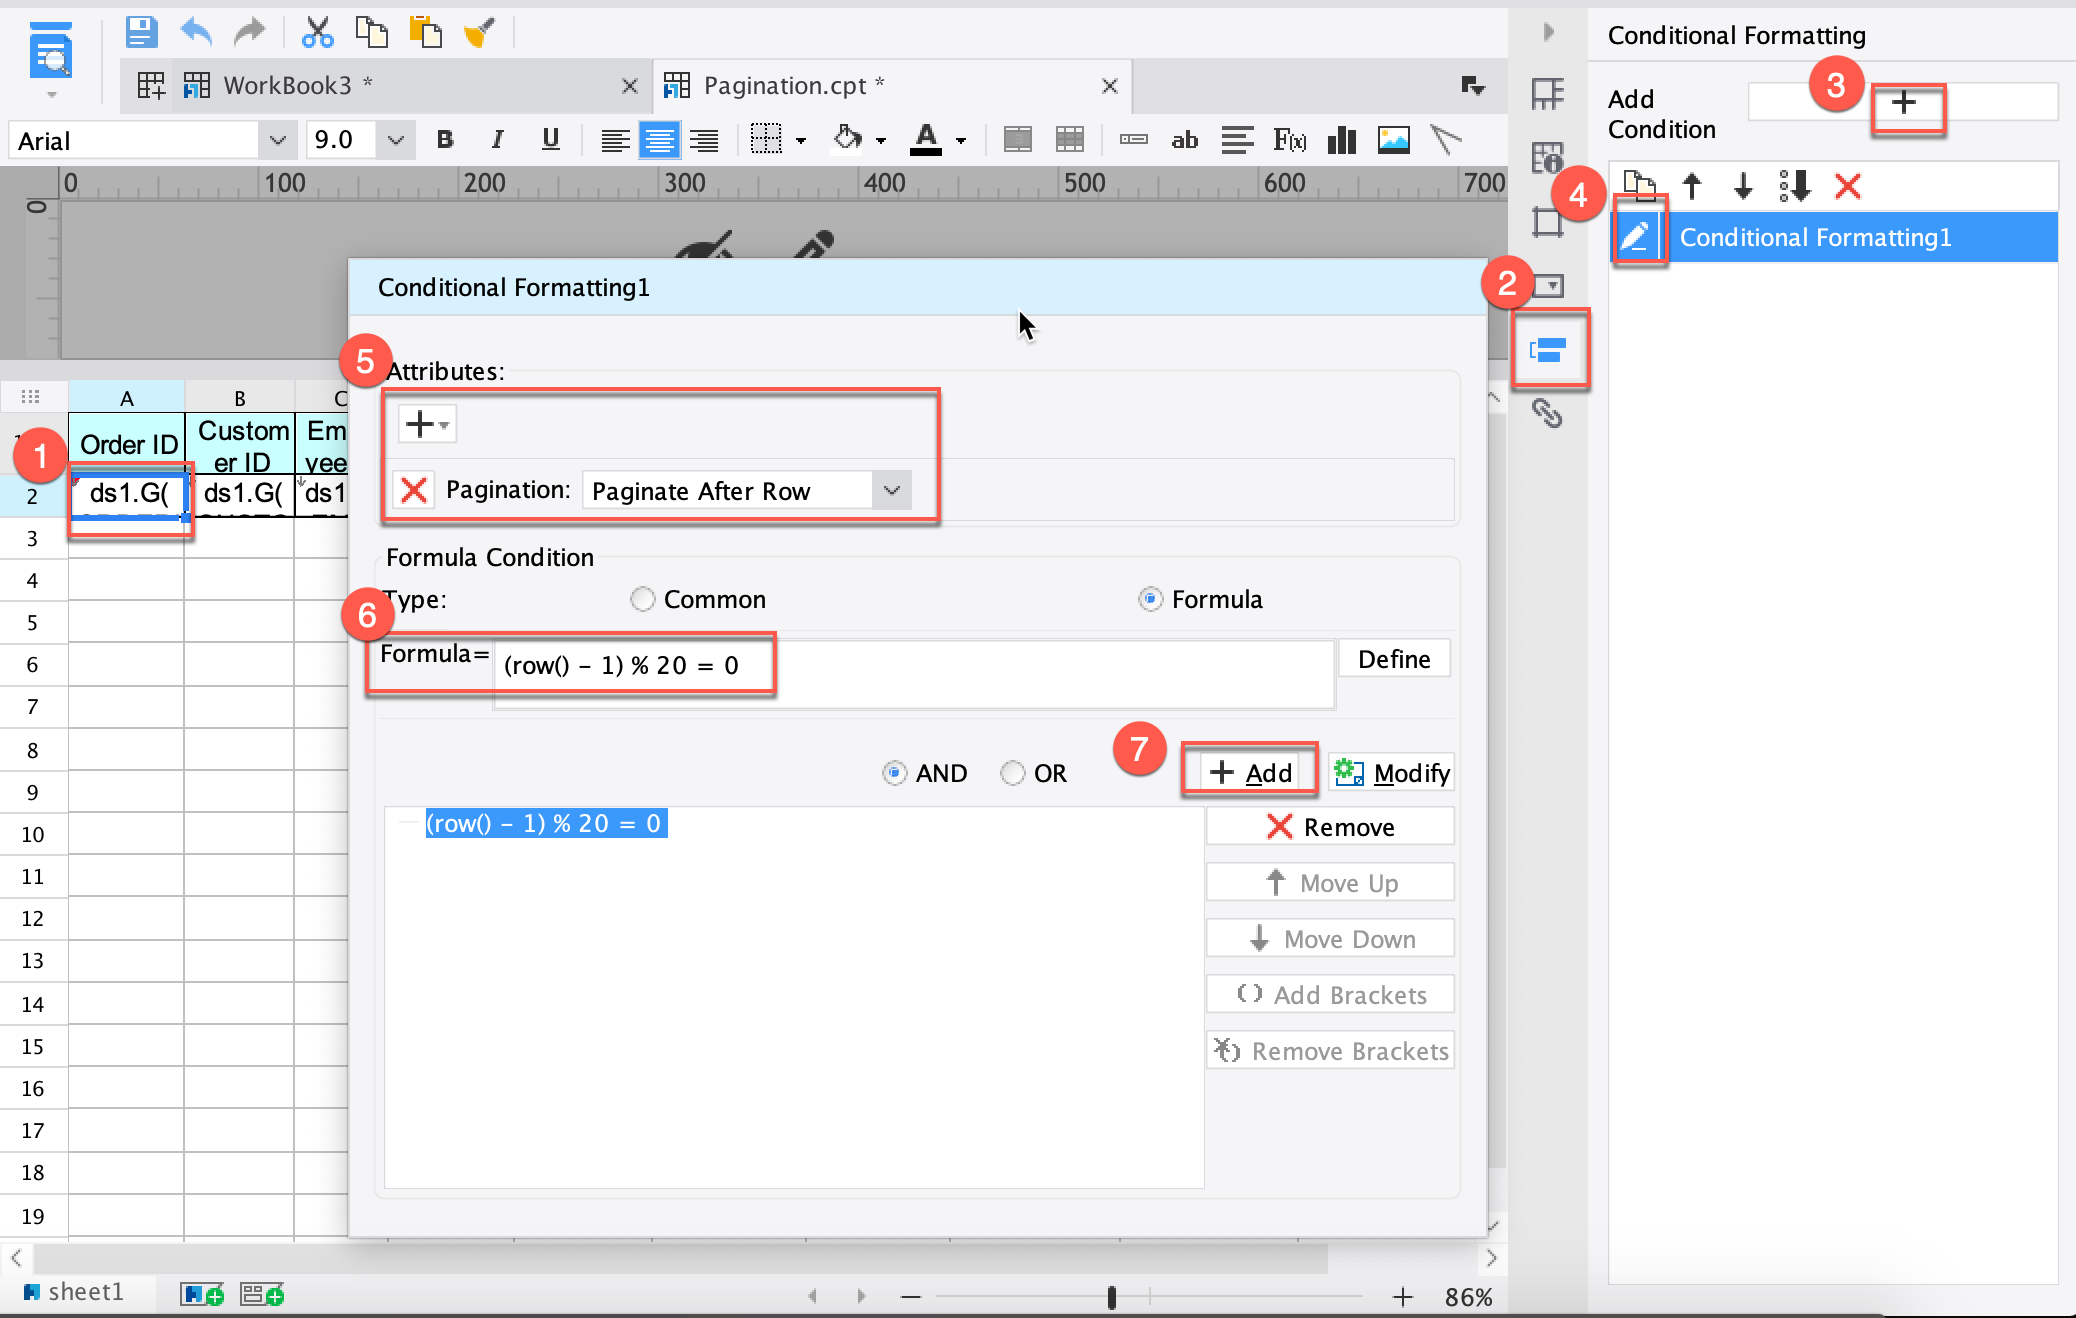This screenshot has width=2076, height=1318.
Task: Open the formula F(x) tool
Action: pyautogui.click(x=1290, y=140)
